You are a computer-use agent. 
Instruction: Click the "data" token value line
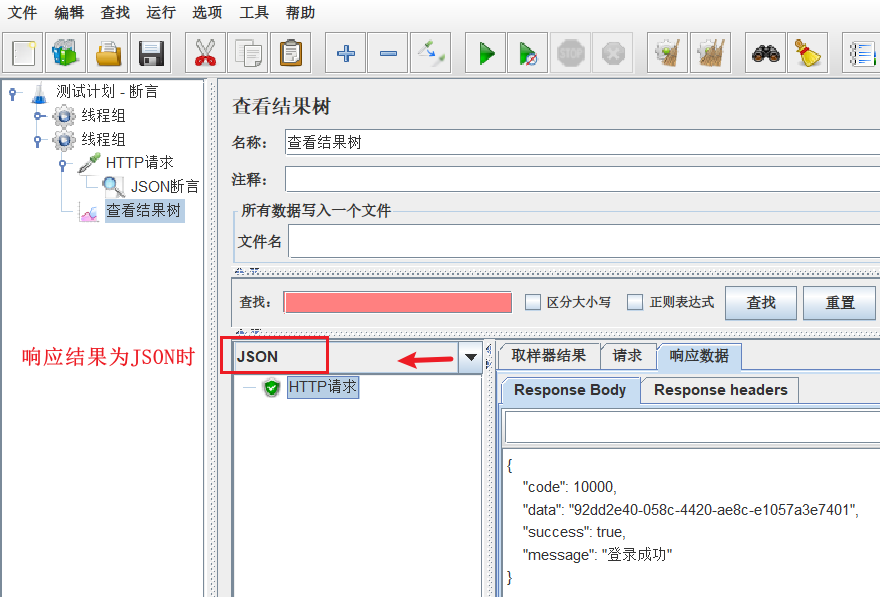[x=690, y=510]
